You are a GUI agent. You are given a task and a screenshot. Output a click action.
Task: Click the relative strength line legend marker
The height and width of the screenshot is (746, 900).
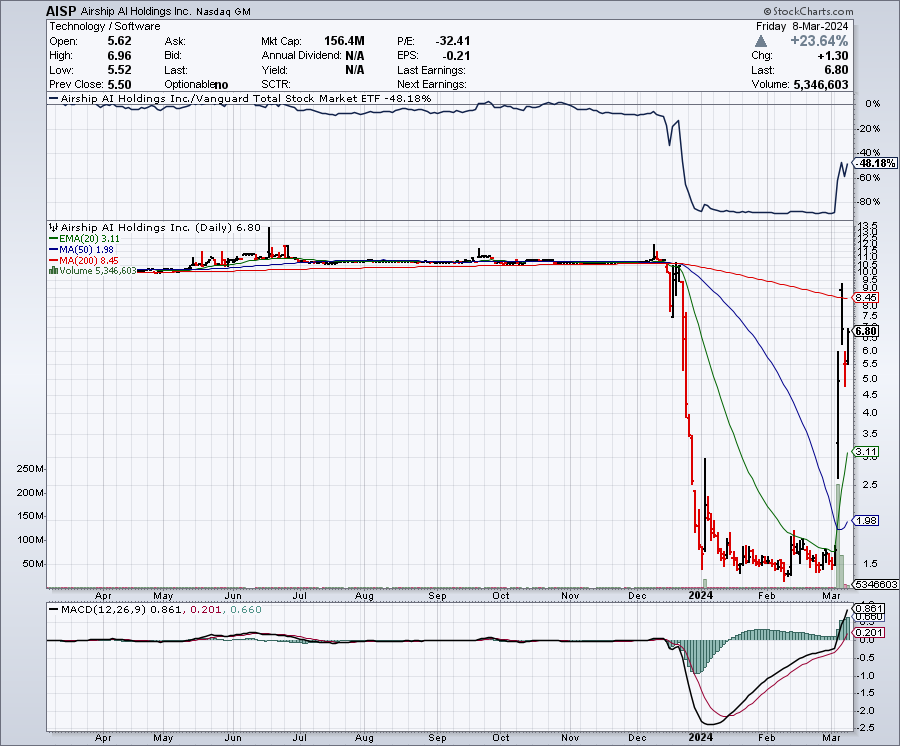[x=54, y=100]
